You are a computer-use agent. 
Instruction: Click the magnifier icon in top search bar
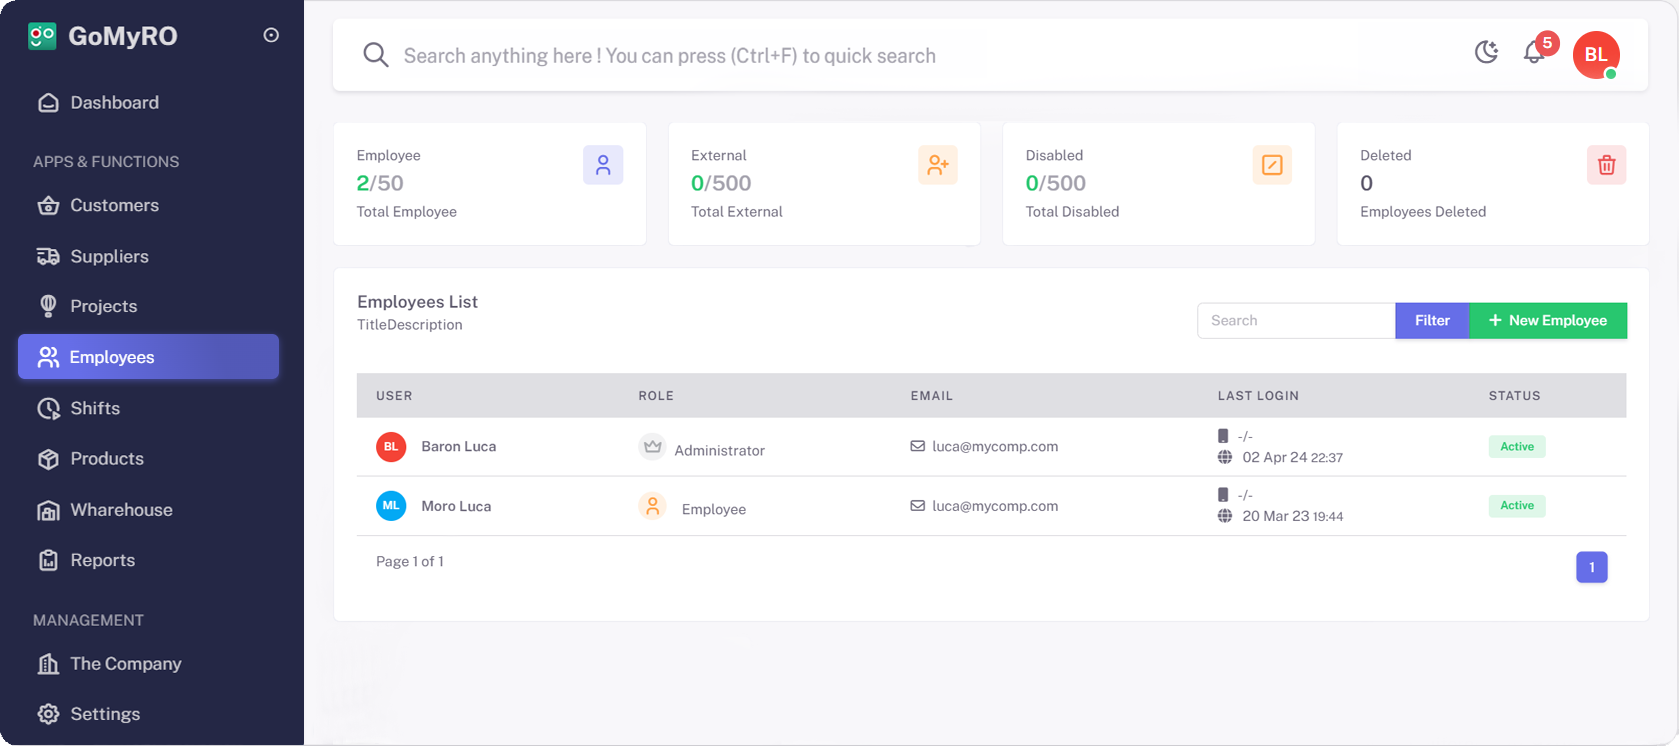point(376,55)
